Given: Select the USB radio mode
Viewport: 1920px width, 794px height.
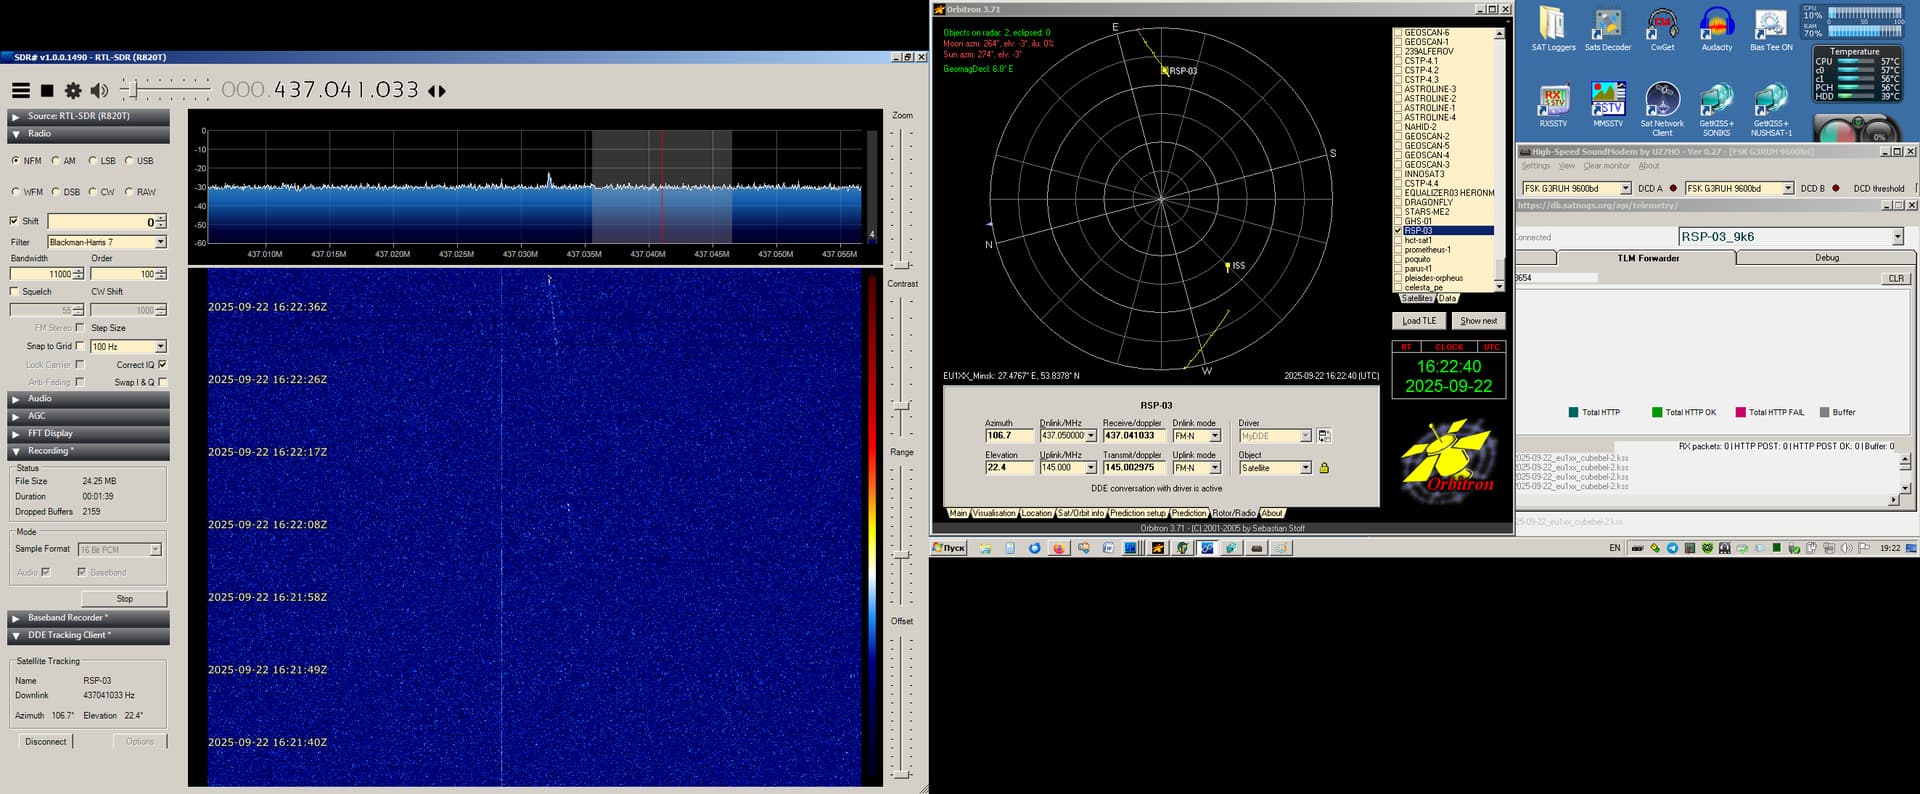Looking at the screenshot, I should (129, 161).
